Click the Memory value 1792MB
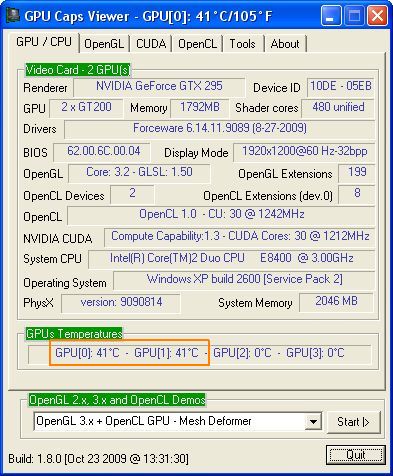Viewport: 393px width, 476px height. click(x=200, y=108)
